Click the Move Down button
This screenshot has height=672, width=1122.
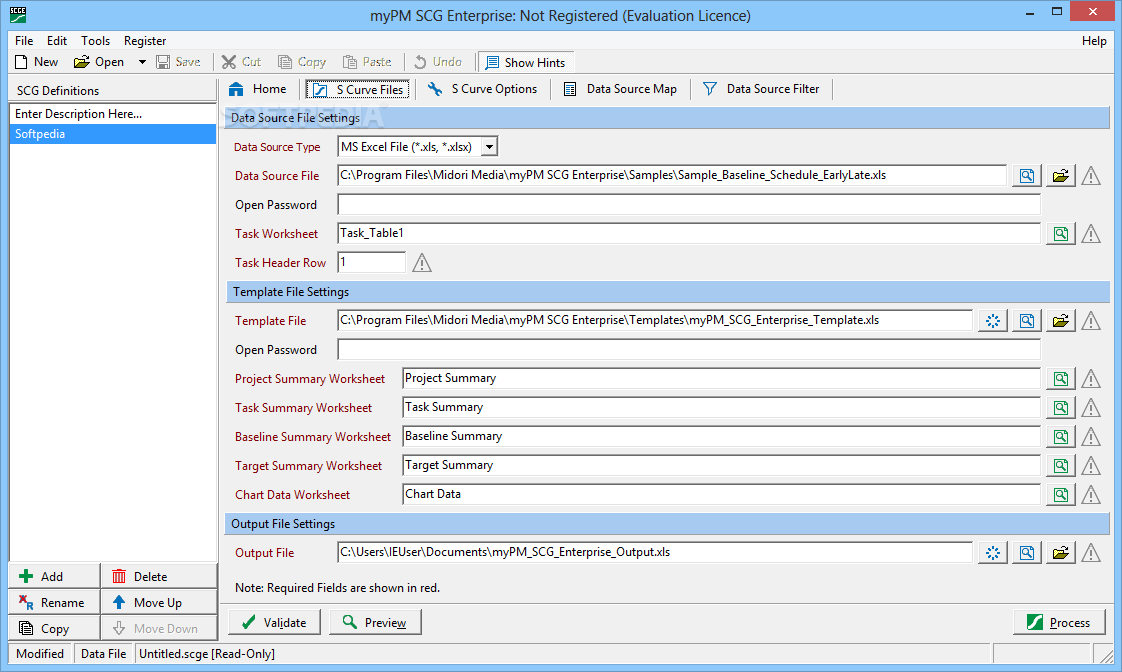point(159,628)
